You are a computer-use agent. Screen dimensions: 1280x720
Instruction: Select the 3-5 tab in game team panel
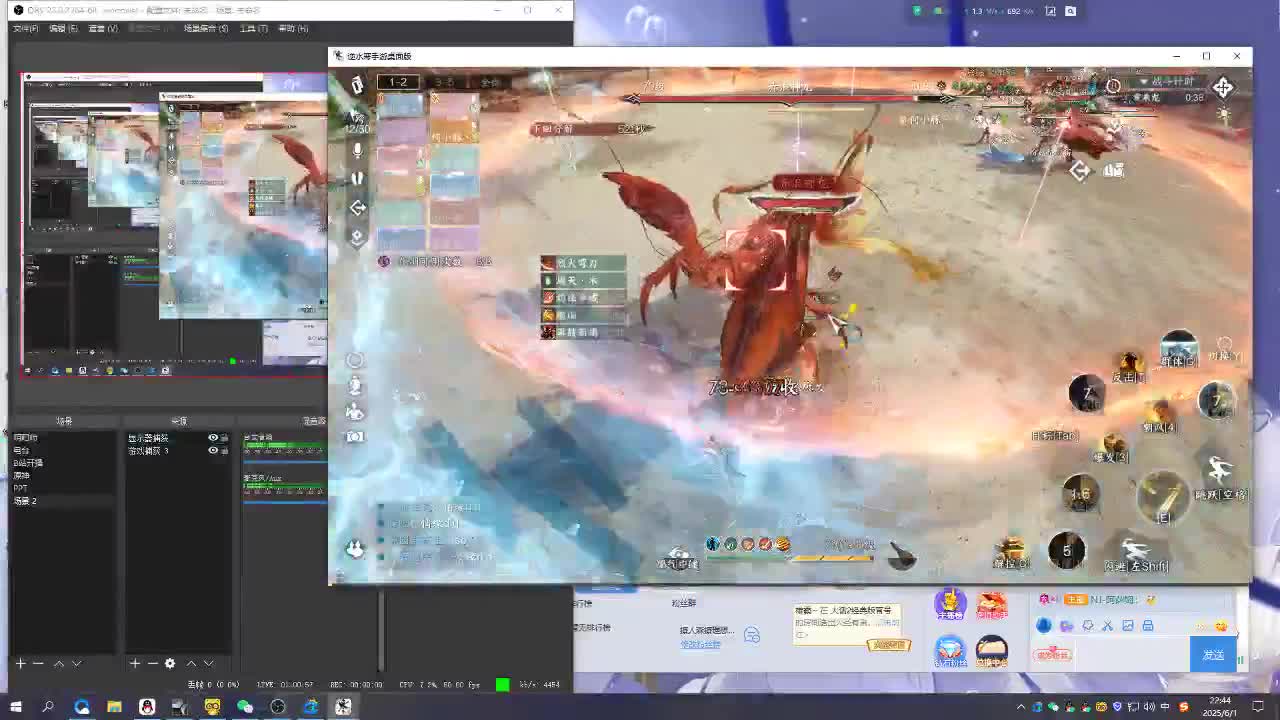click(x=444, y=82)
